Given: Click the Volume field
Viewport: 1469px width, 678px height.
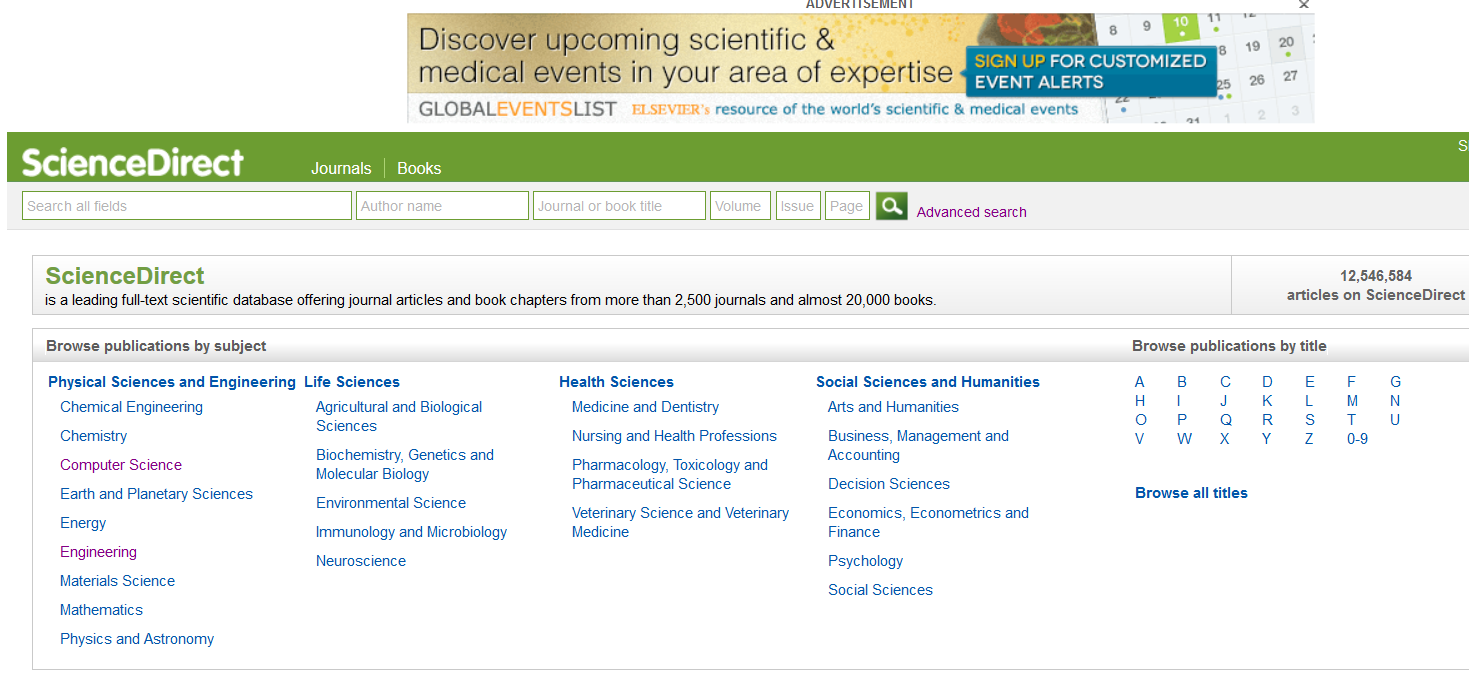Looking at the screenshot, I should tap(740, 206).
